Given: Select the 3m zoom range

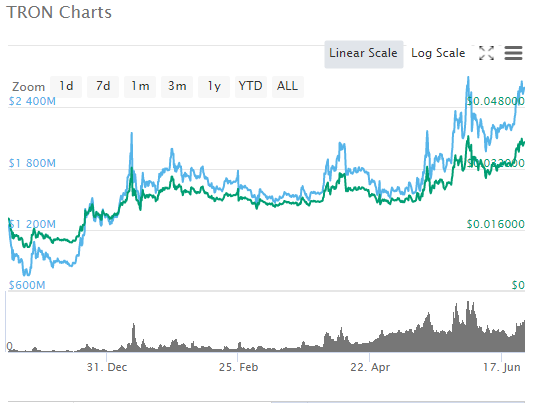Looking at the screenshot, I should [x=177, y=86].
